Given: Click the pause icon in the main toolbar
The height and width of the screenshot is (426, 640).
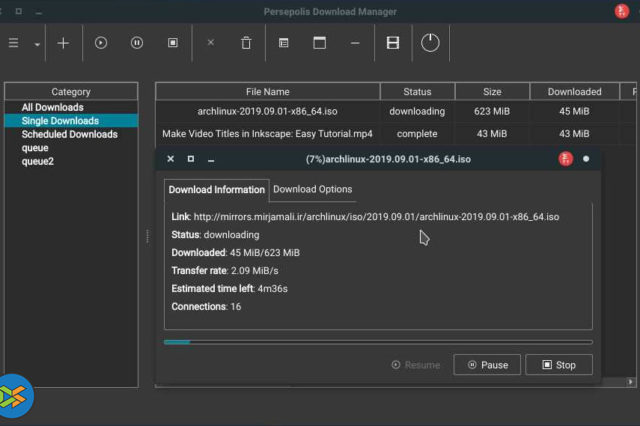Looking at the screenshot, I should [x=136, y=43].
